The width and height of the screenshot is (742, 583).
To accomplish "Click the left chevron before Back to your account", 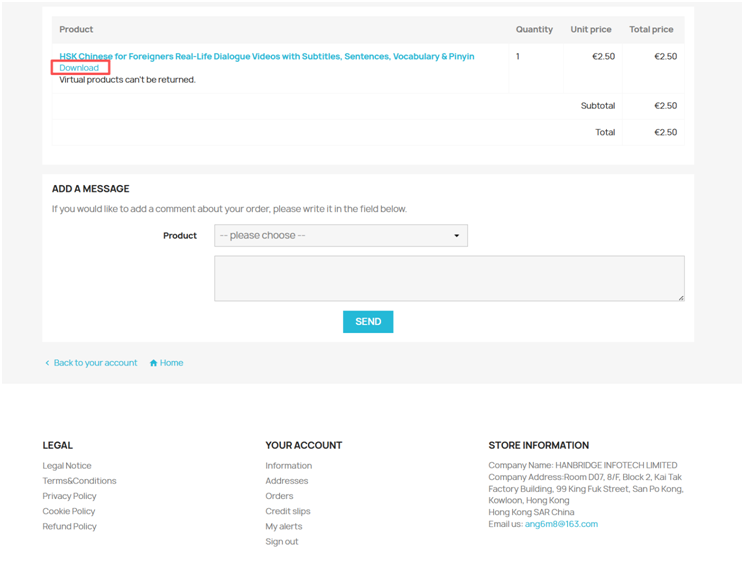I will [47, 362].
